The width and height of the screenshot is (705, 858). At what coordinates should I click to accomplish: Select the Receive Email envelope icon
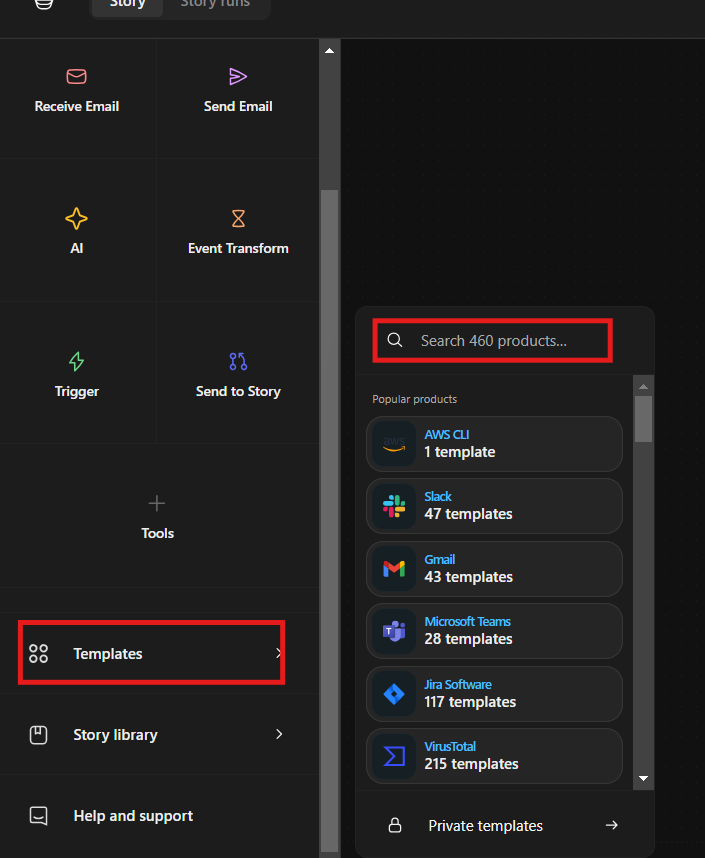77,76
